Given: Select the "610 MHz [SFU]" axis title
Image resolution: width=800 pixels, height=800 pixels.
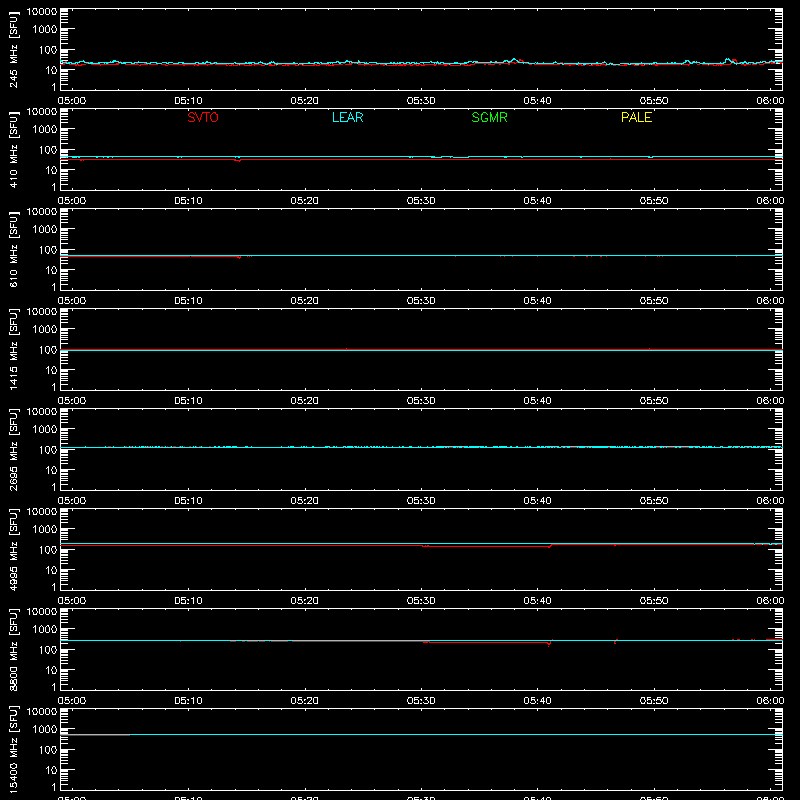Looking at the screenshot, I should tap(13, 249).
